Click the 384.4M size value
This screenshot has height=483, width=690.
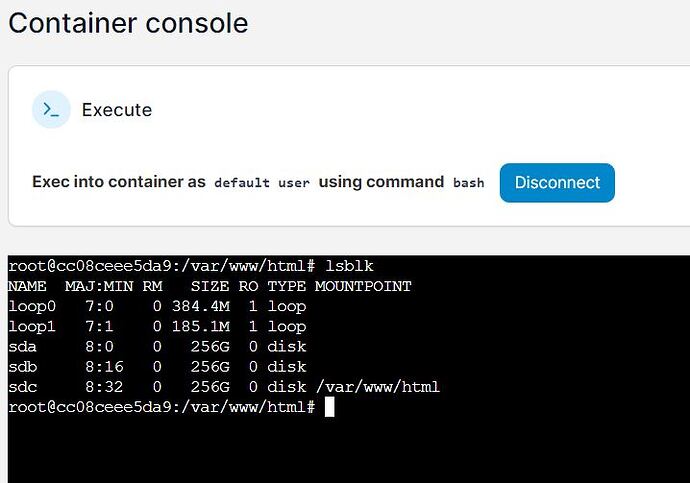(x=201, y=306)
